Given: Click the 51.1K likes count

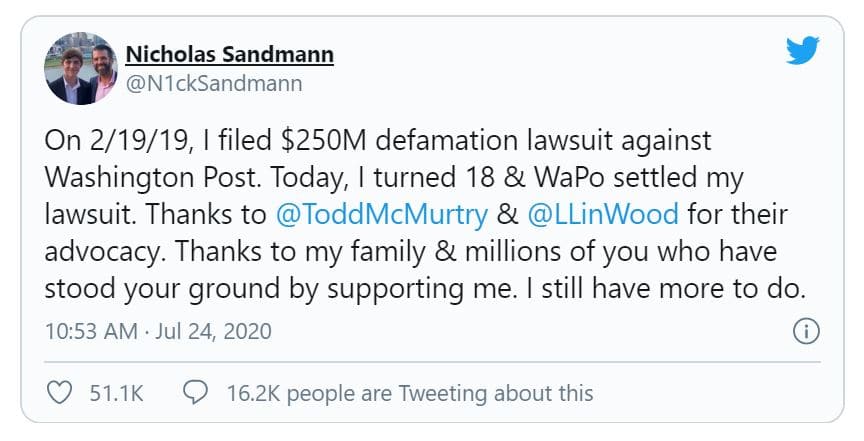Looking at the screenshot, I should 116,394.
